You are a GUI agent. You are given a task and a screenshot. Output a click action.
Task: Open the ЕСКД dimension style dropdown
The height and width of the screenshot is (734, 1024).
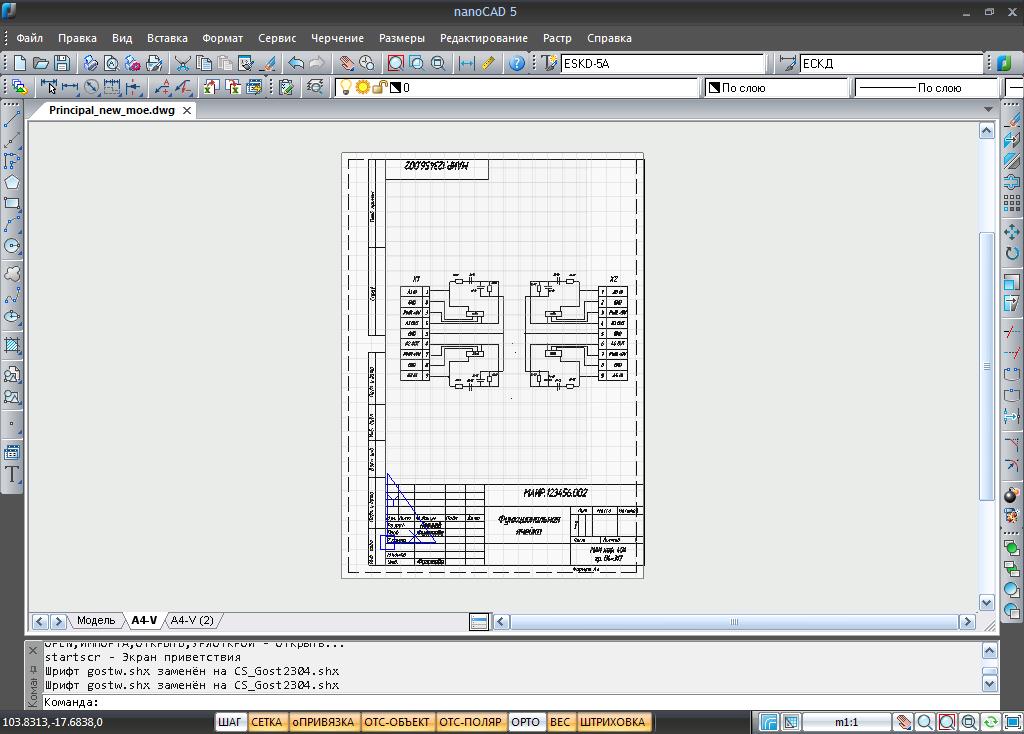(x=891, y=63)
